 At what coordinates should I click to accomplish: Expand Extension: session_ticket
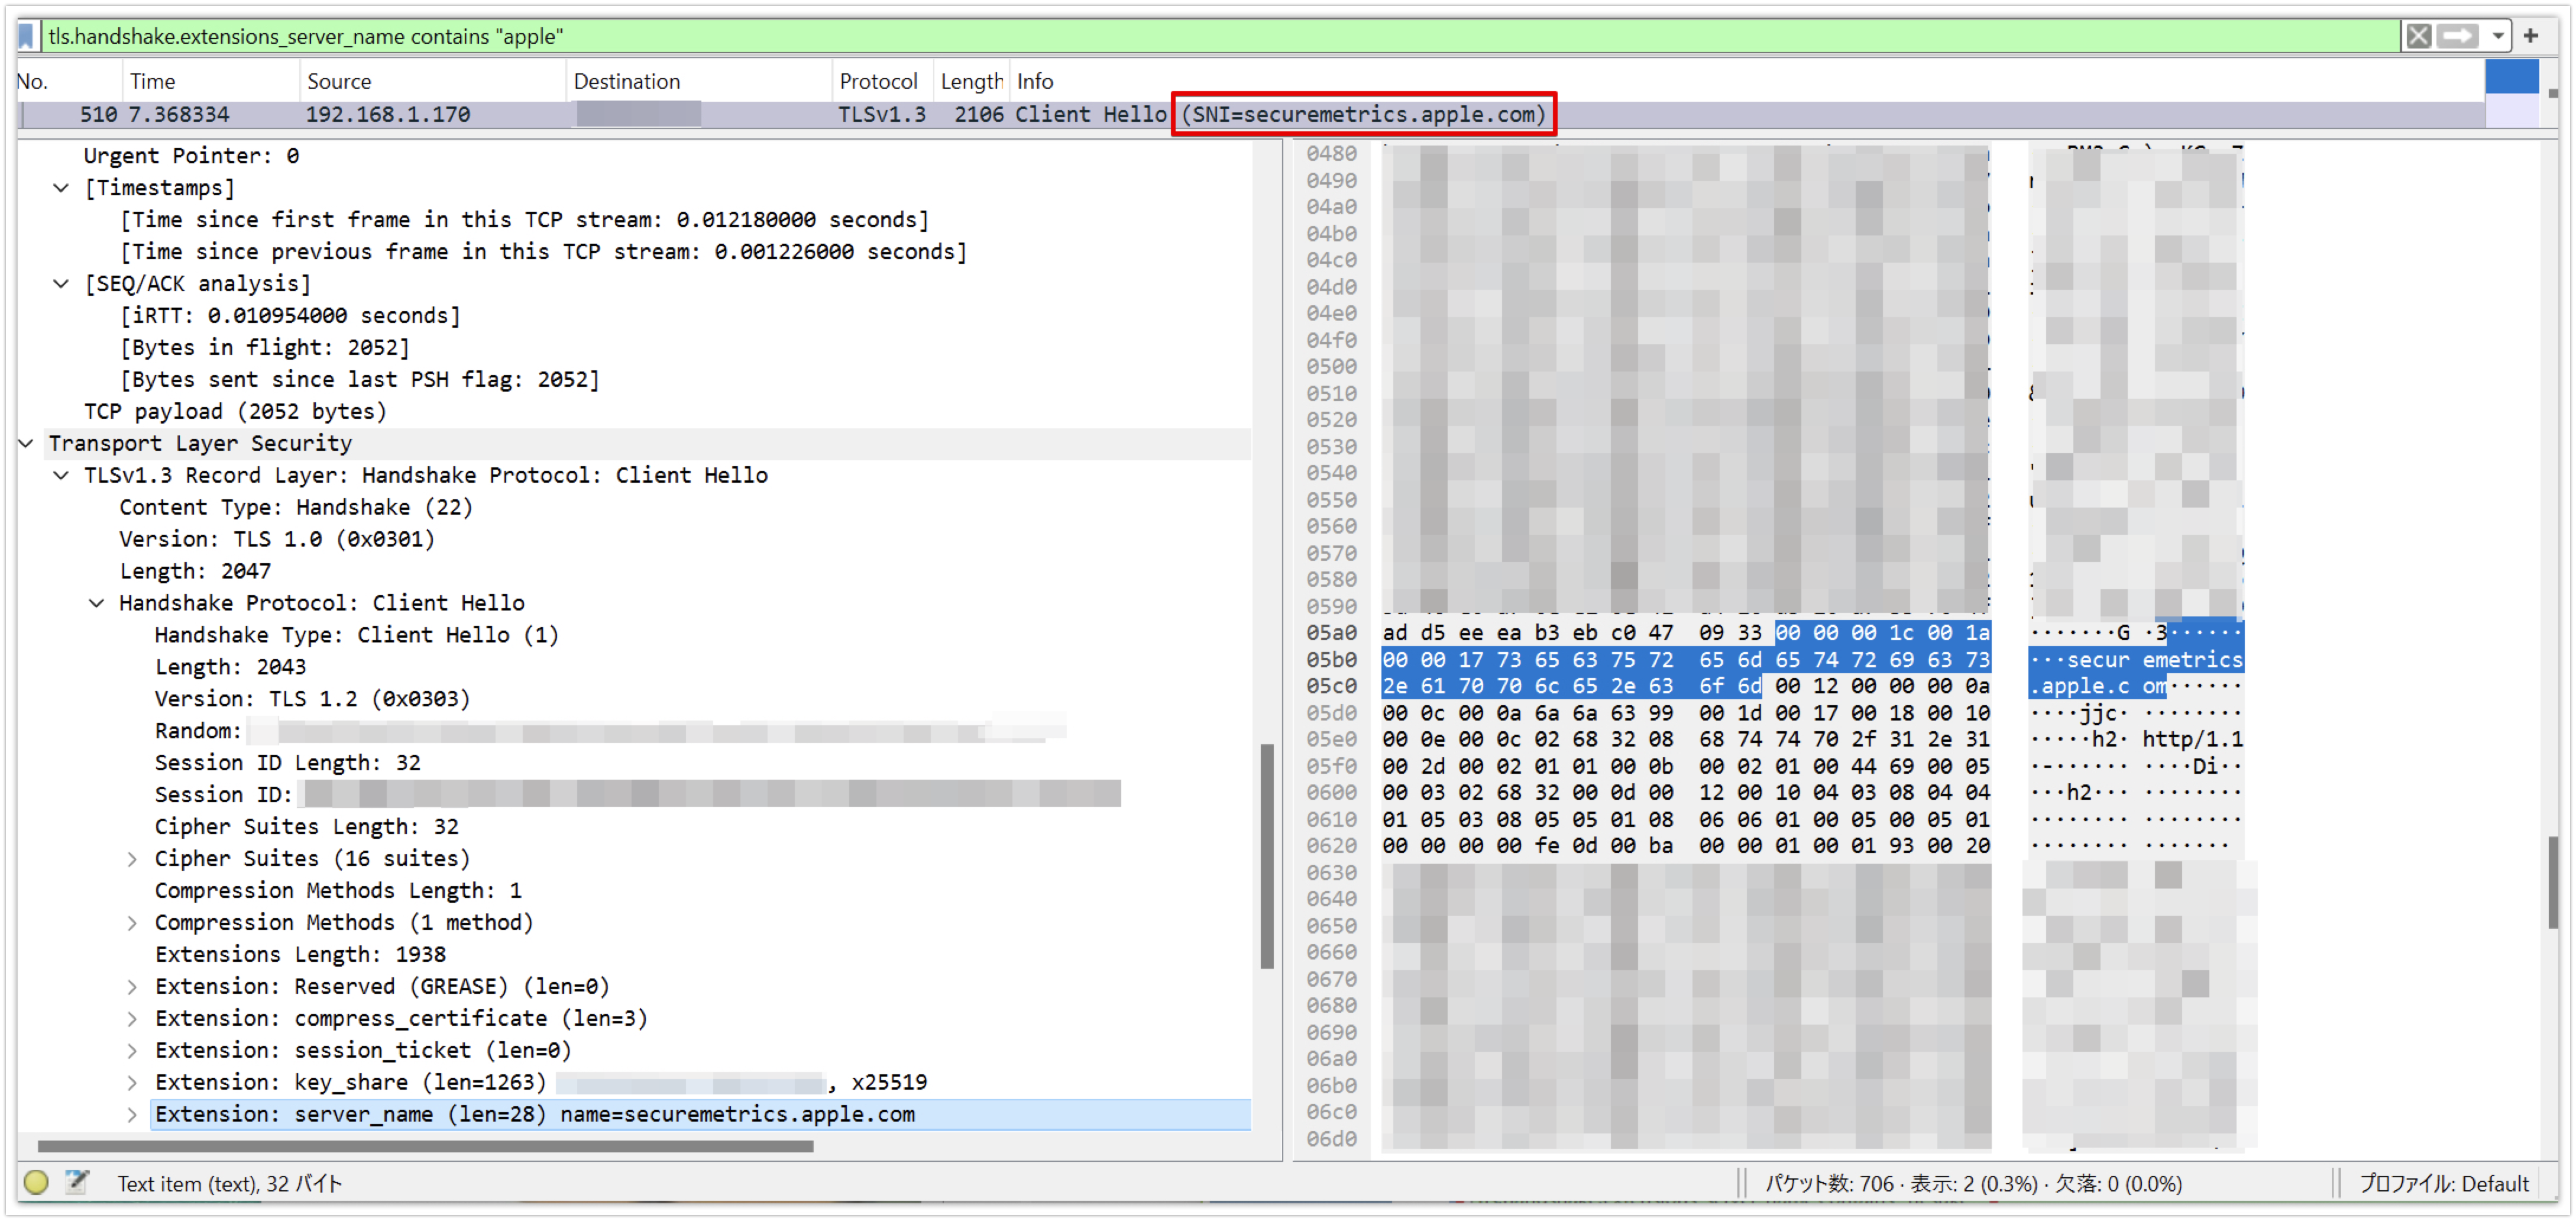(131, 1050)
